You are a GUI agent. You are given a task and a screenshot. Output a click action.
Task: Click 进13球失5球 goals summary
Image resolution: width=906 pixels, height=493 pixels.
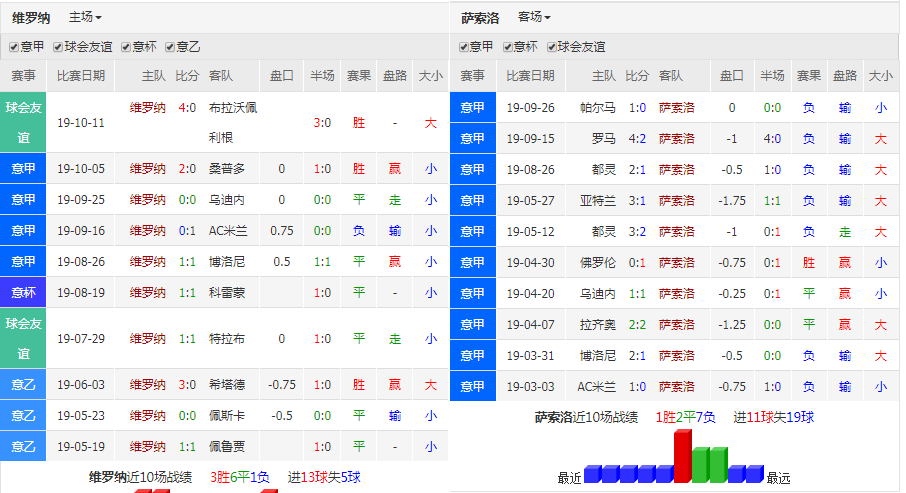click(324, 477)
